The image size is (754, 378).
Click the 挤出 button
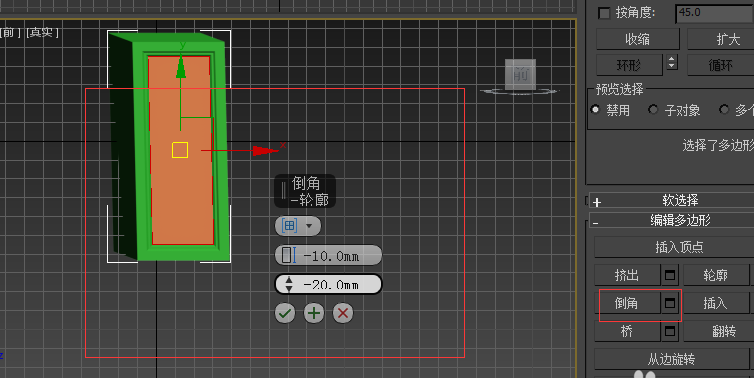pos(627,275)
